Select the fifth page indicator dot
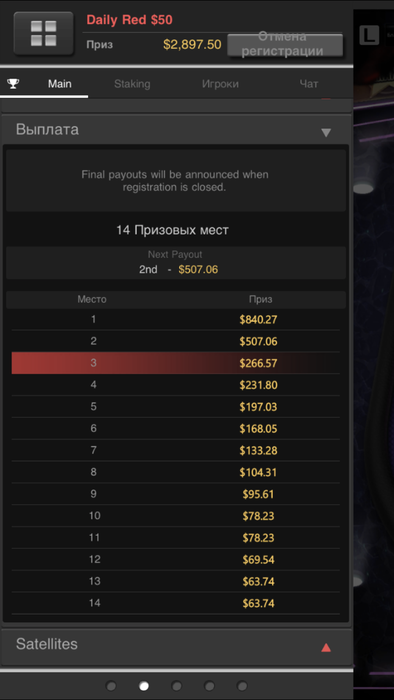This screenshot has width=394, height=700. (x=242, y=686)
